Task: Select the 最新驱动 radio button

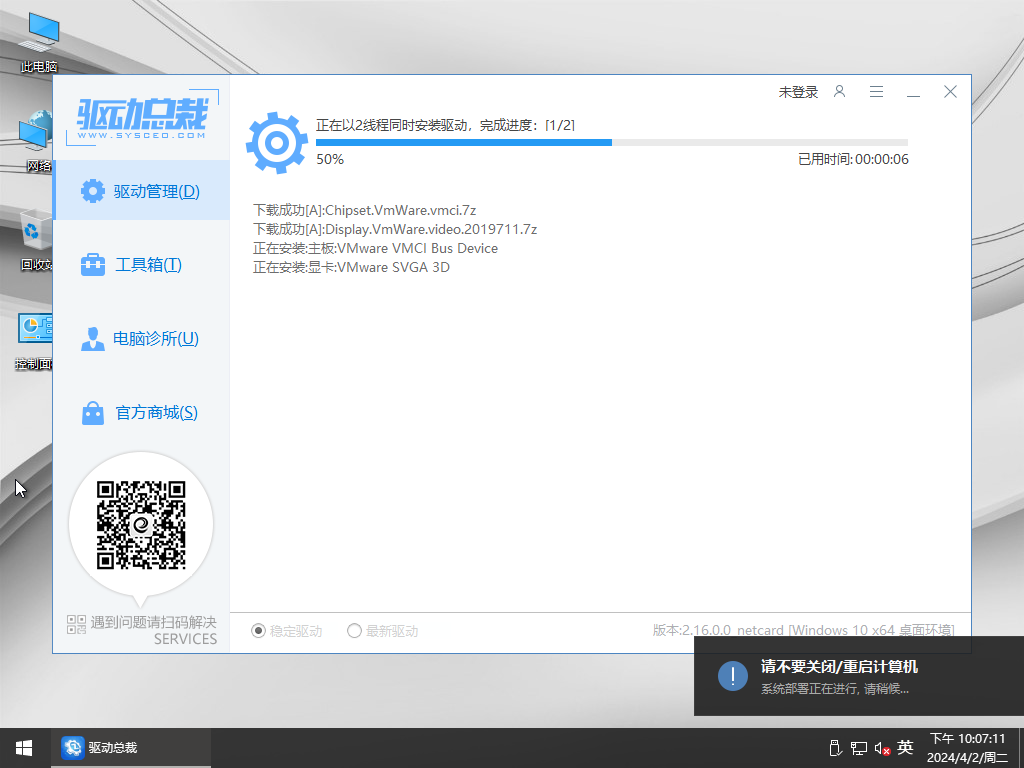Action: [354, 631]
